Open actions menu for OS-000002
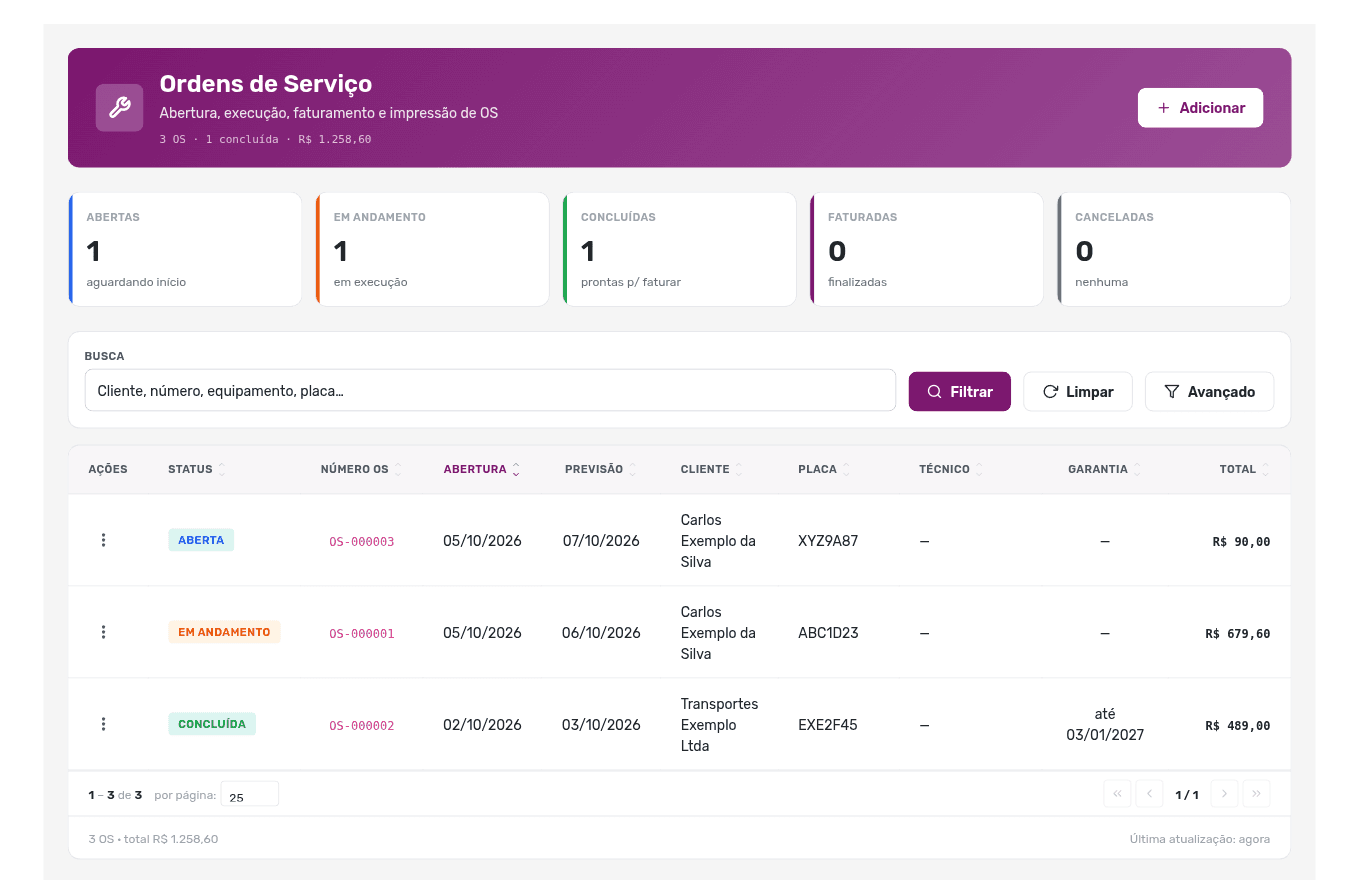Viewport: 1360px width, 880px height. pyautogui.click(x=103, y=724)
